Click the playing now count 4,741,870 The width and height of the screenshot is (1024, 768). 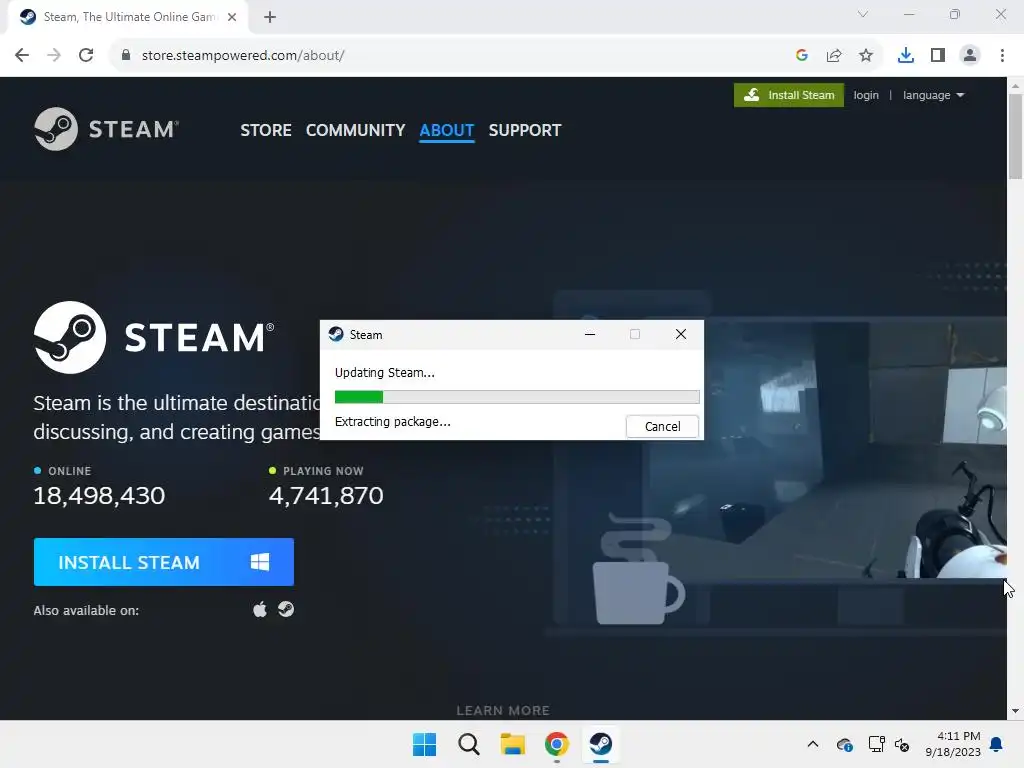pos(326,496)
